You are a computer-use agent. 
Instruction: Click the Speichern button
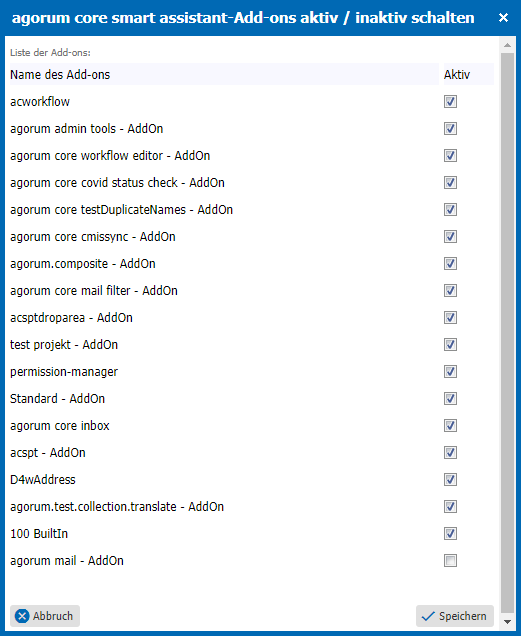[x=454, y=616]
